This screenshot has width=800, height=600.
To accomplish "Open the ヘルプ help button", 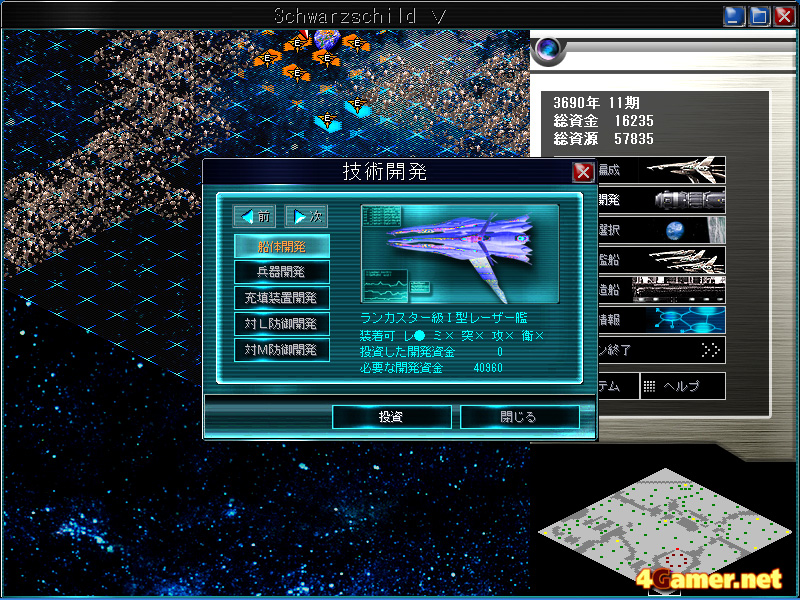I will coord(683,386).
